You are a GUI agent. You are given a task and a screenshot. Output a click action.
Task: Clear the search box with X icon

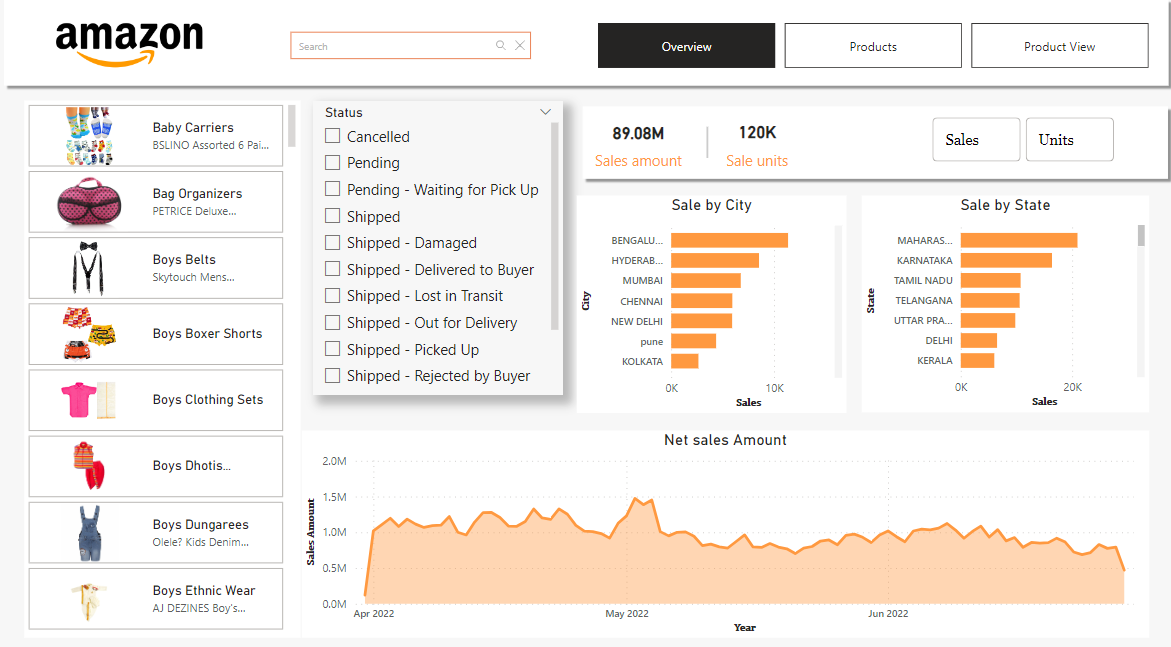click(x=520, y=46)
